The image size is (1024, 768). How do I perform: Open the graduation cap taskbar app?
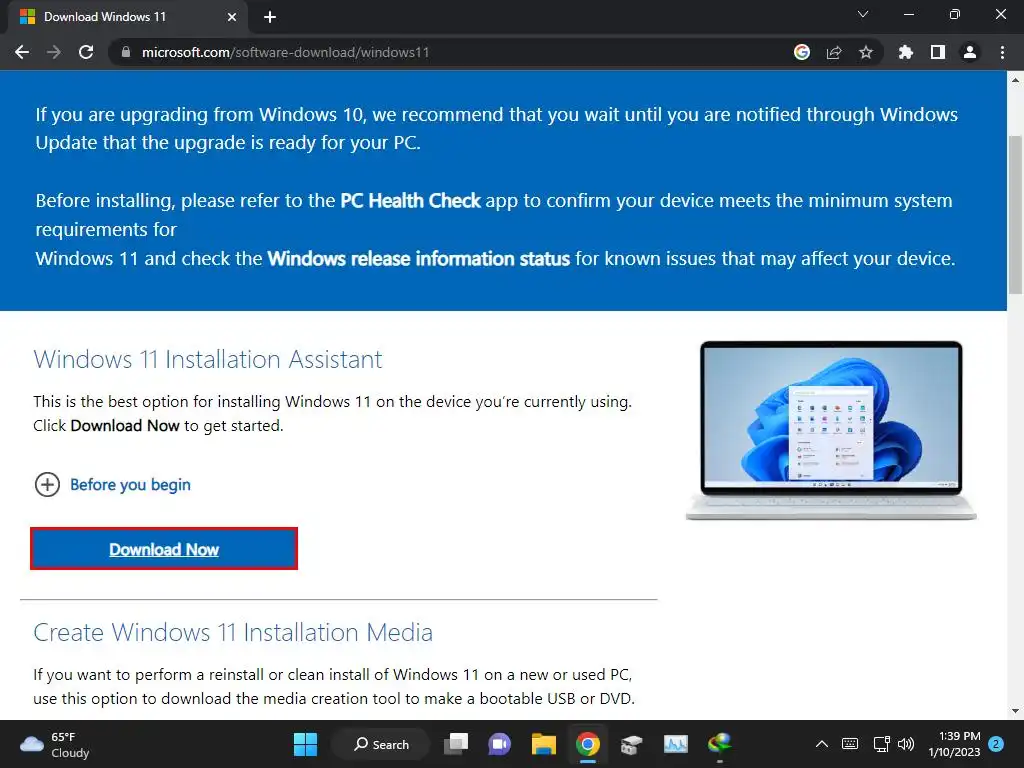point(632,744)
